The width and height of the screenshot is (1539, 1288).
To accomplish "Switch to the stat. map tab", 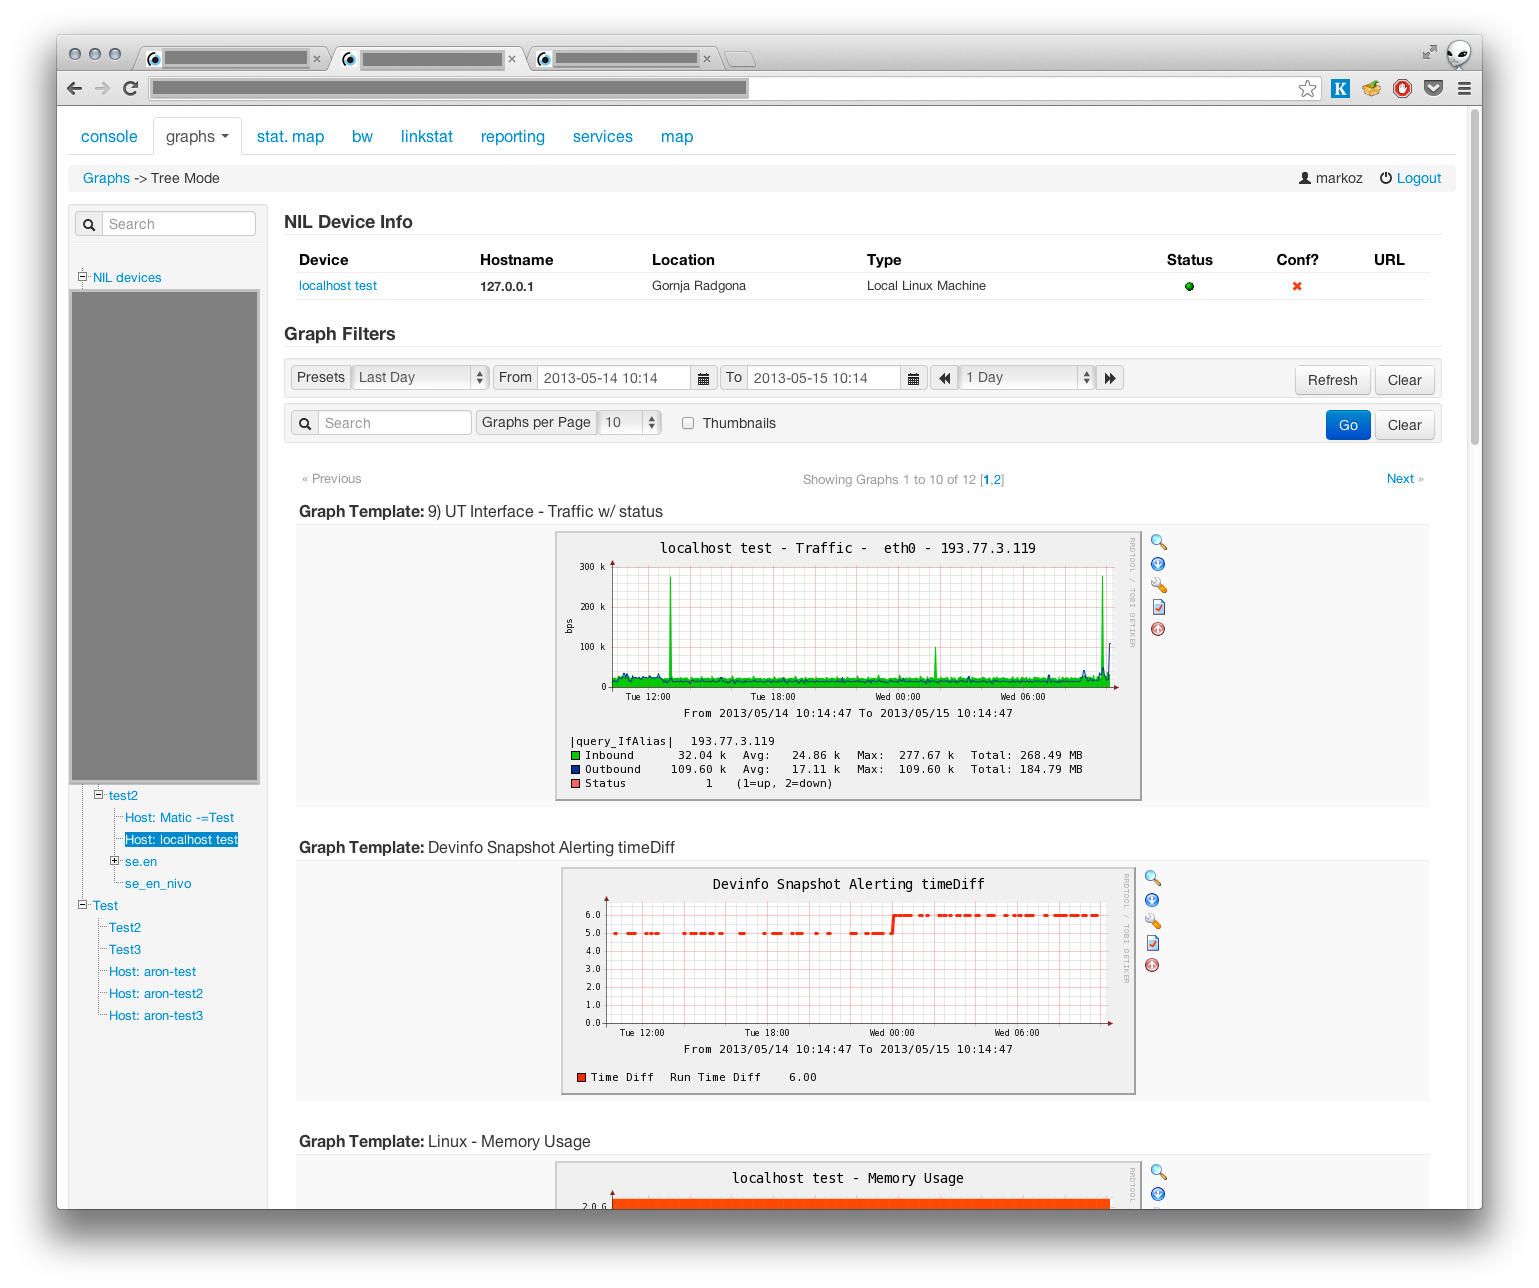I will point(290,136).
